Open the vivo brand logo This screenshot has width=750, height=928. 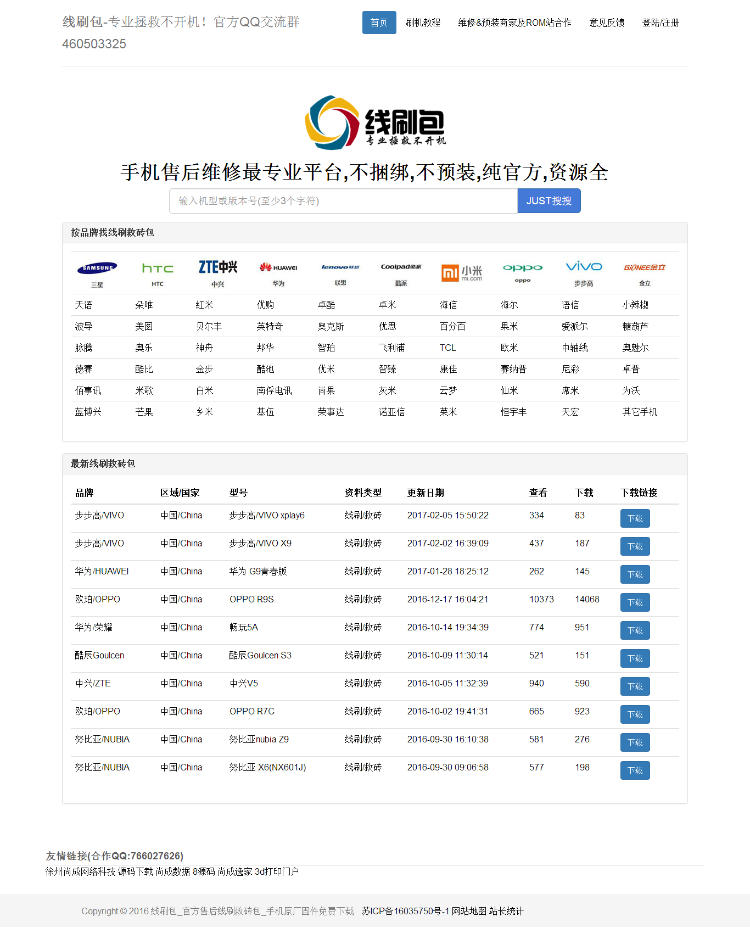(x=584, y=266)
